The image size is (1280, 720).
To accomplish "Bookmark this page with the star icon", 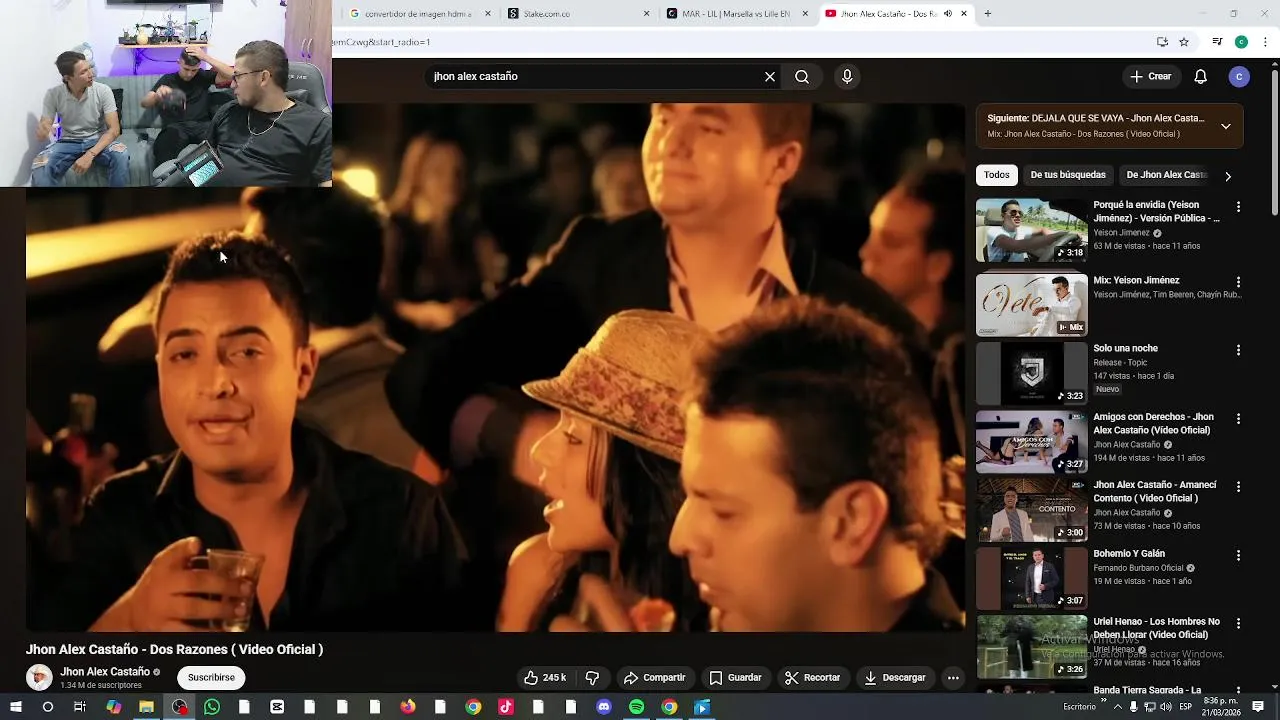I will [x=1184, y=42].
